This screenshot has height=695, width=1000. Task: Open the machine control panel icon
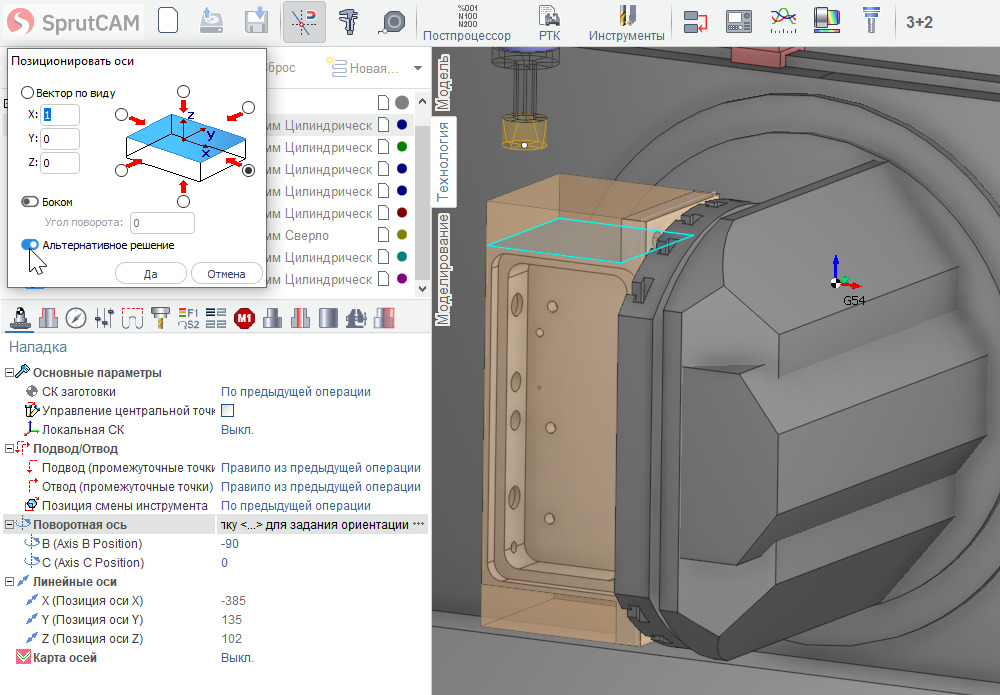[x=739, y=21]
